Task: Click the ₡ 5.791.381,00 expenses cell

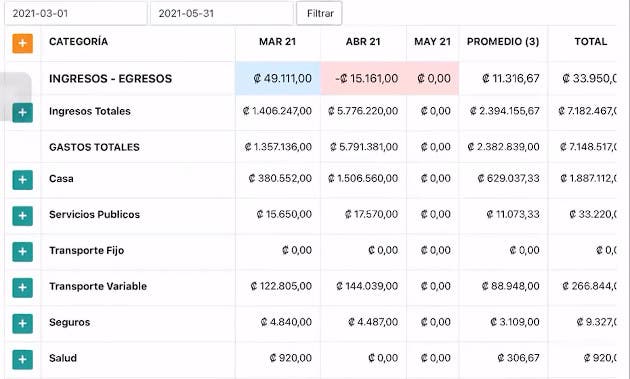Action: coord(364,147)
